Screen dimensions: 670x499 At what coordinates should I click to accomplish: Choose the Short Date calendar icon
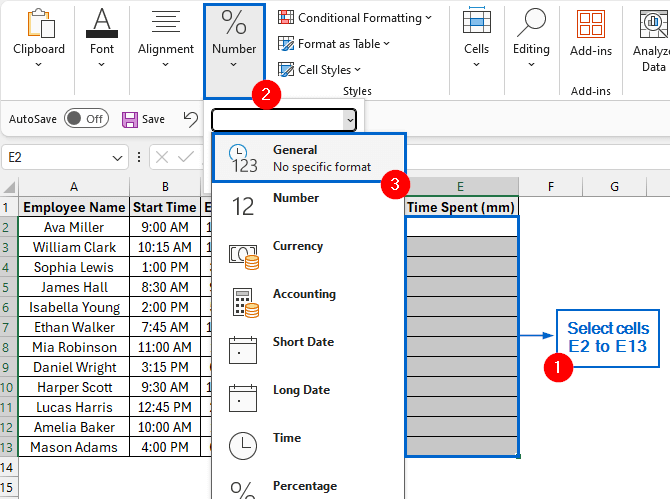[243, 350]
